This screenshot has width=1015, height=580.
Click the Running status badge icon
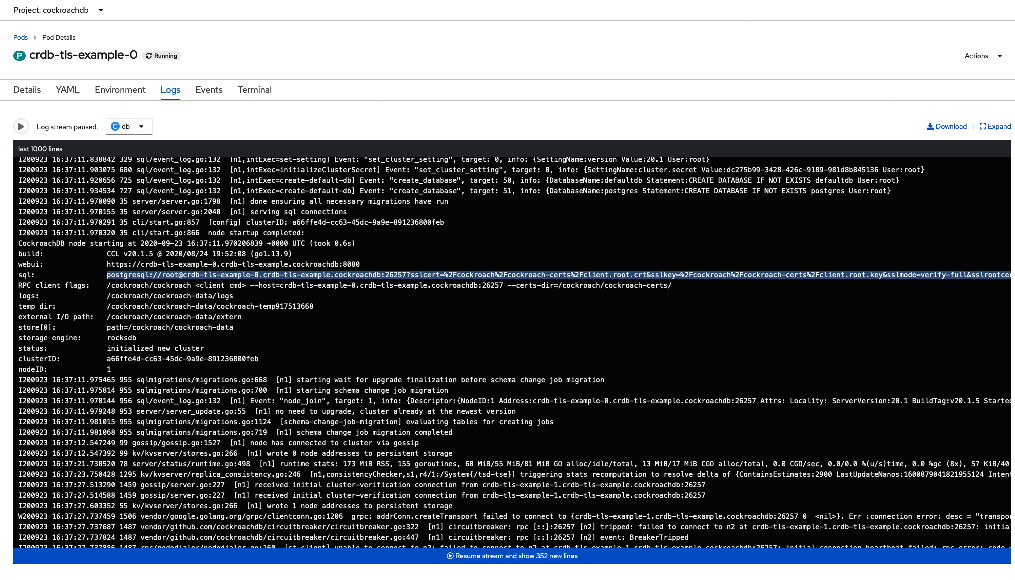coord(147,55)
